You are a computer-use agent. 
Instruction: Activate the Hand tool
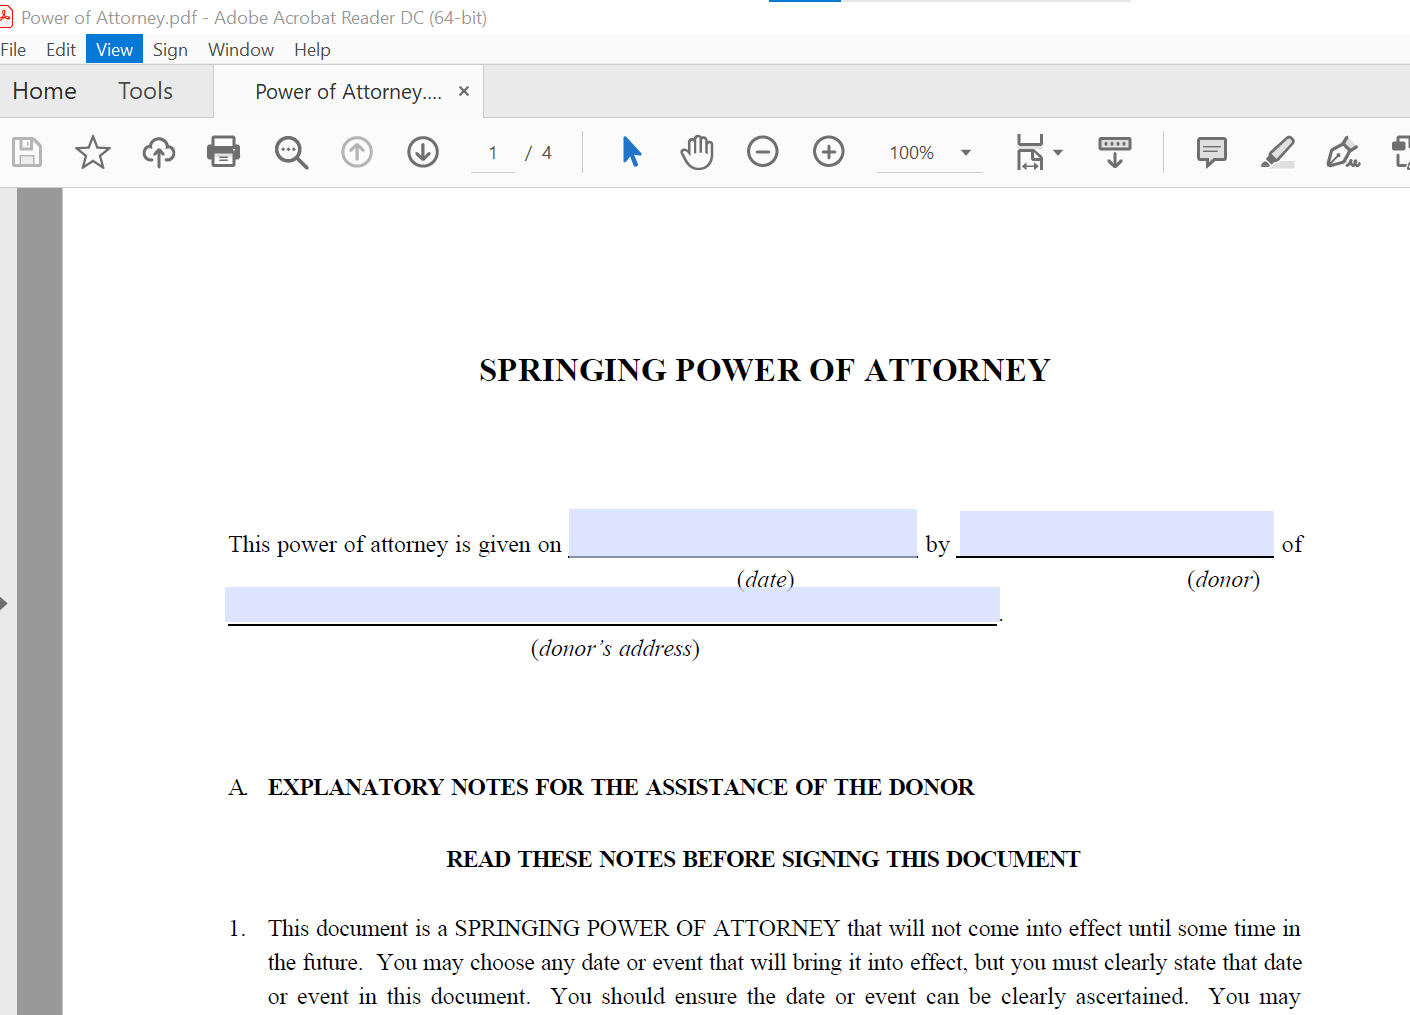click(697, 152)
